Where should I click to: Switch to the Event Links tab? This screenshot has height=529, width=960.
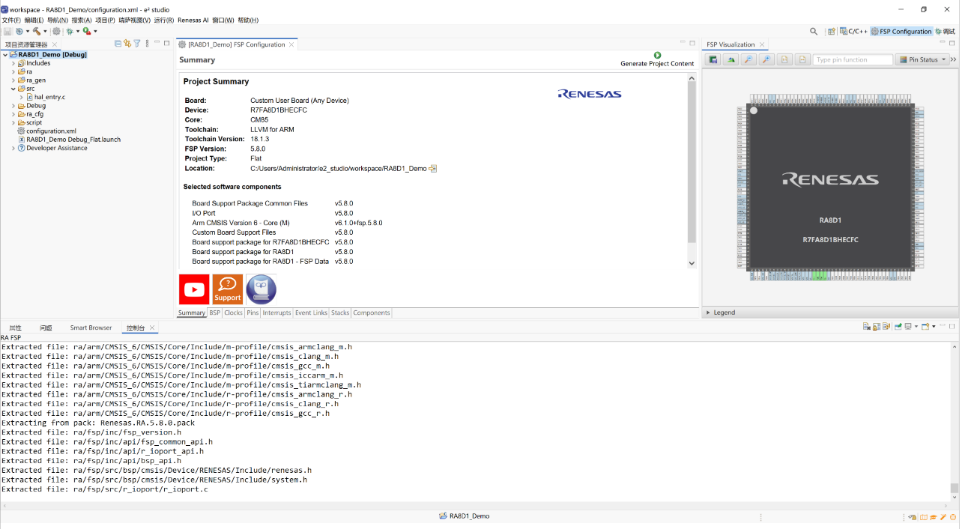click(x=311, y=313)
